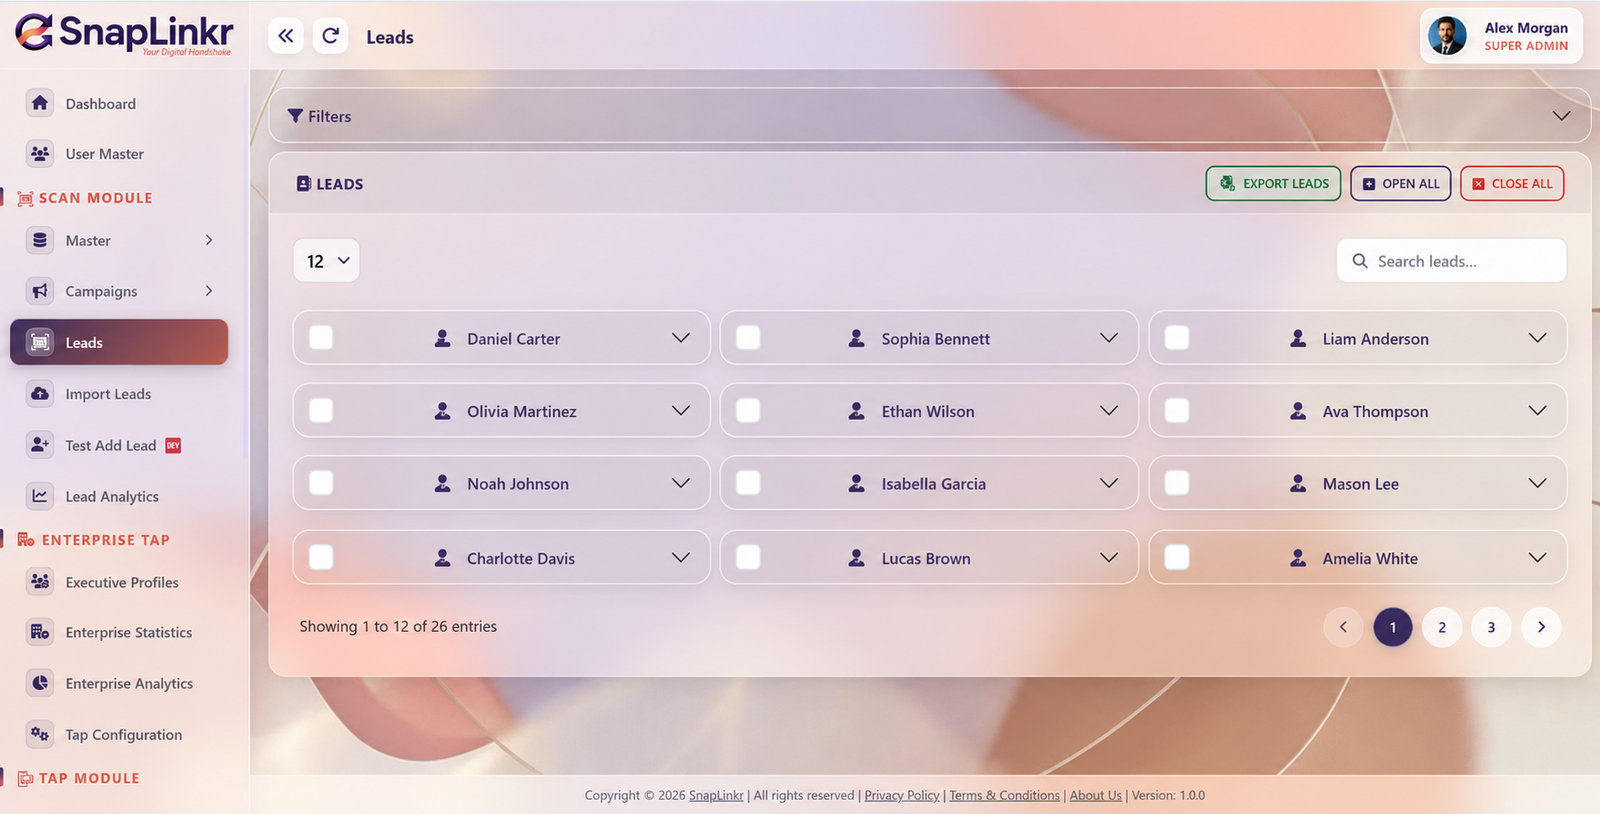
Task: Click the Dashboard home icon
Action: pos(40,103)
